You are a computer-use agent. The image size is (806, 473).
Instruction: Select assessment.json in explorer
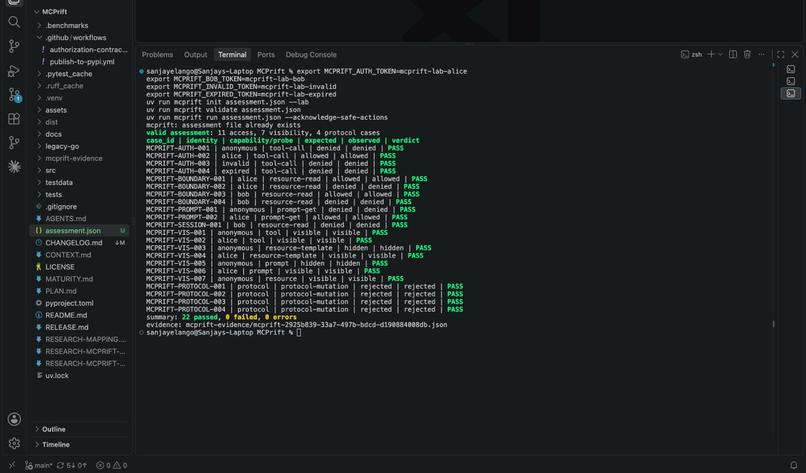click(80, 231)
